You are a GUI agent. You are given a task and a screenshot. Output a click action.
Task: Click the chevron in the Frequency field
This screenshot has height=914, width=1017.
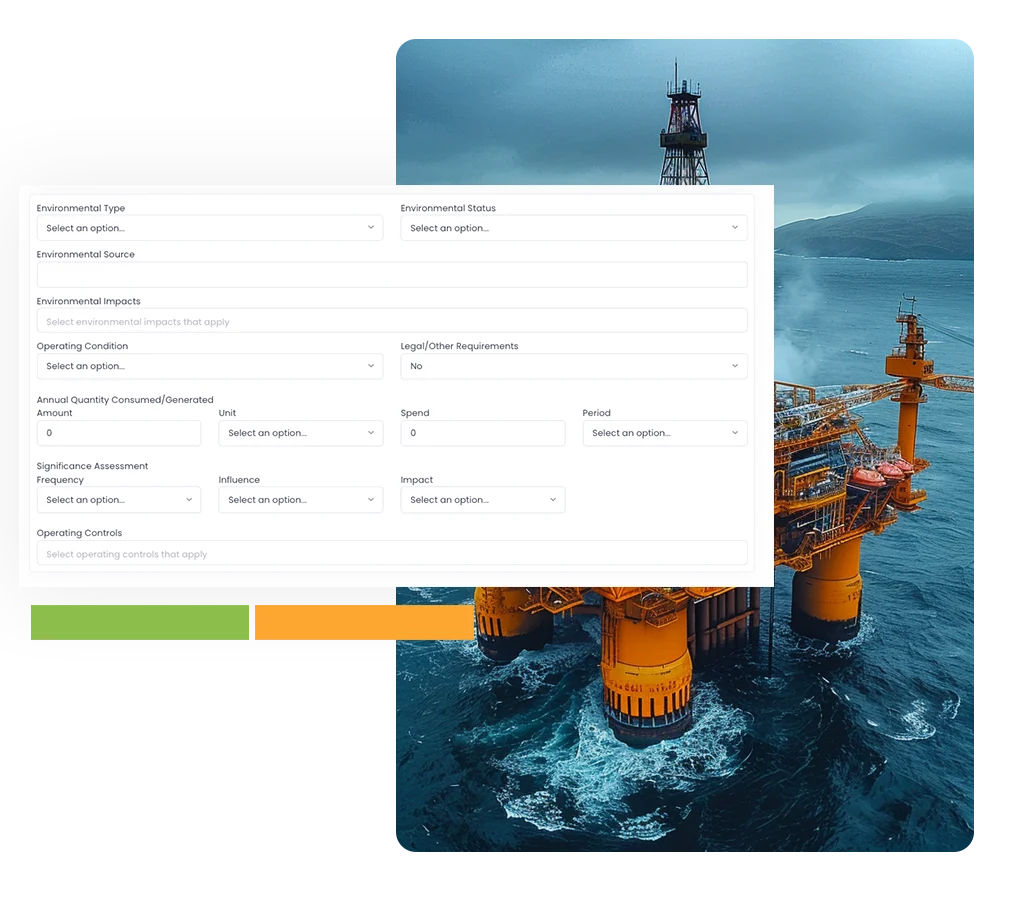pos(189,499)
